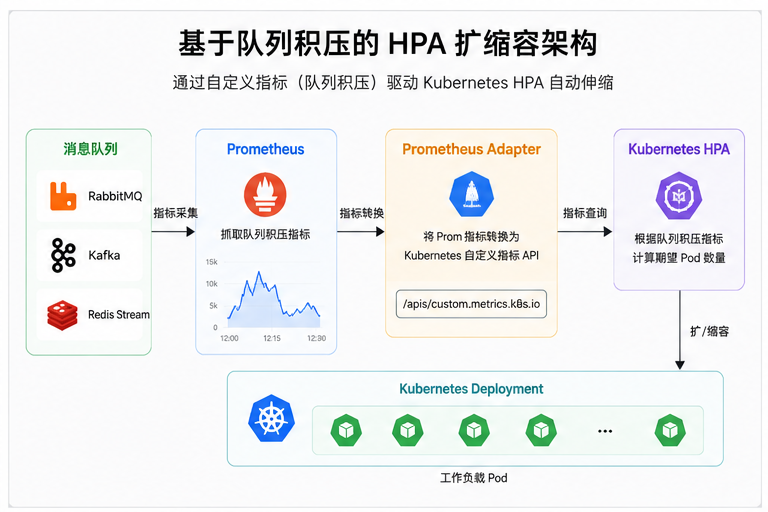768x512 pixels.
Task: Select the green pod icon after the ellipsis
Action: 670,430
